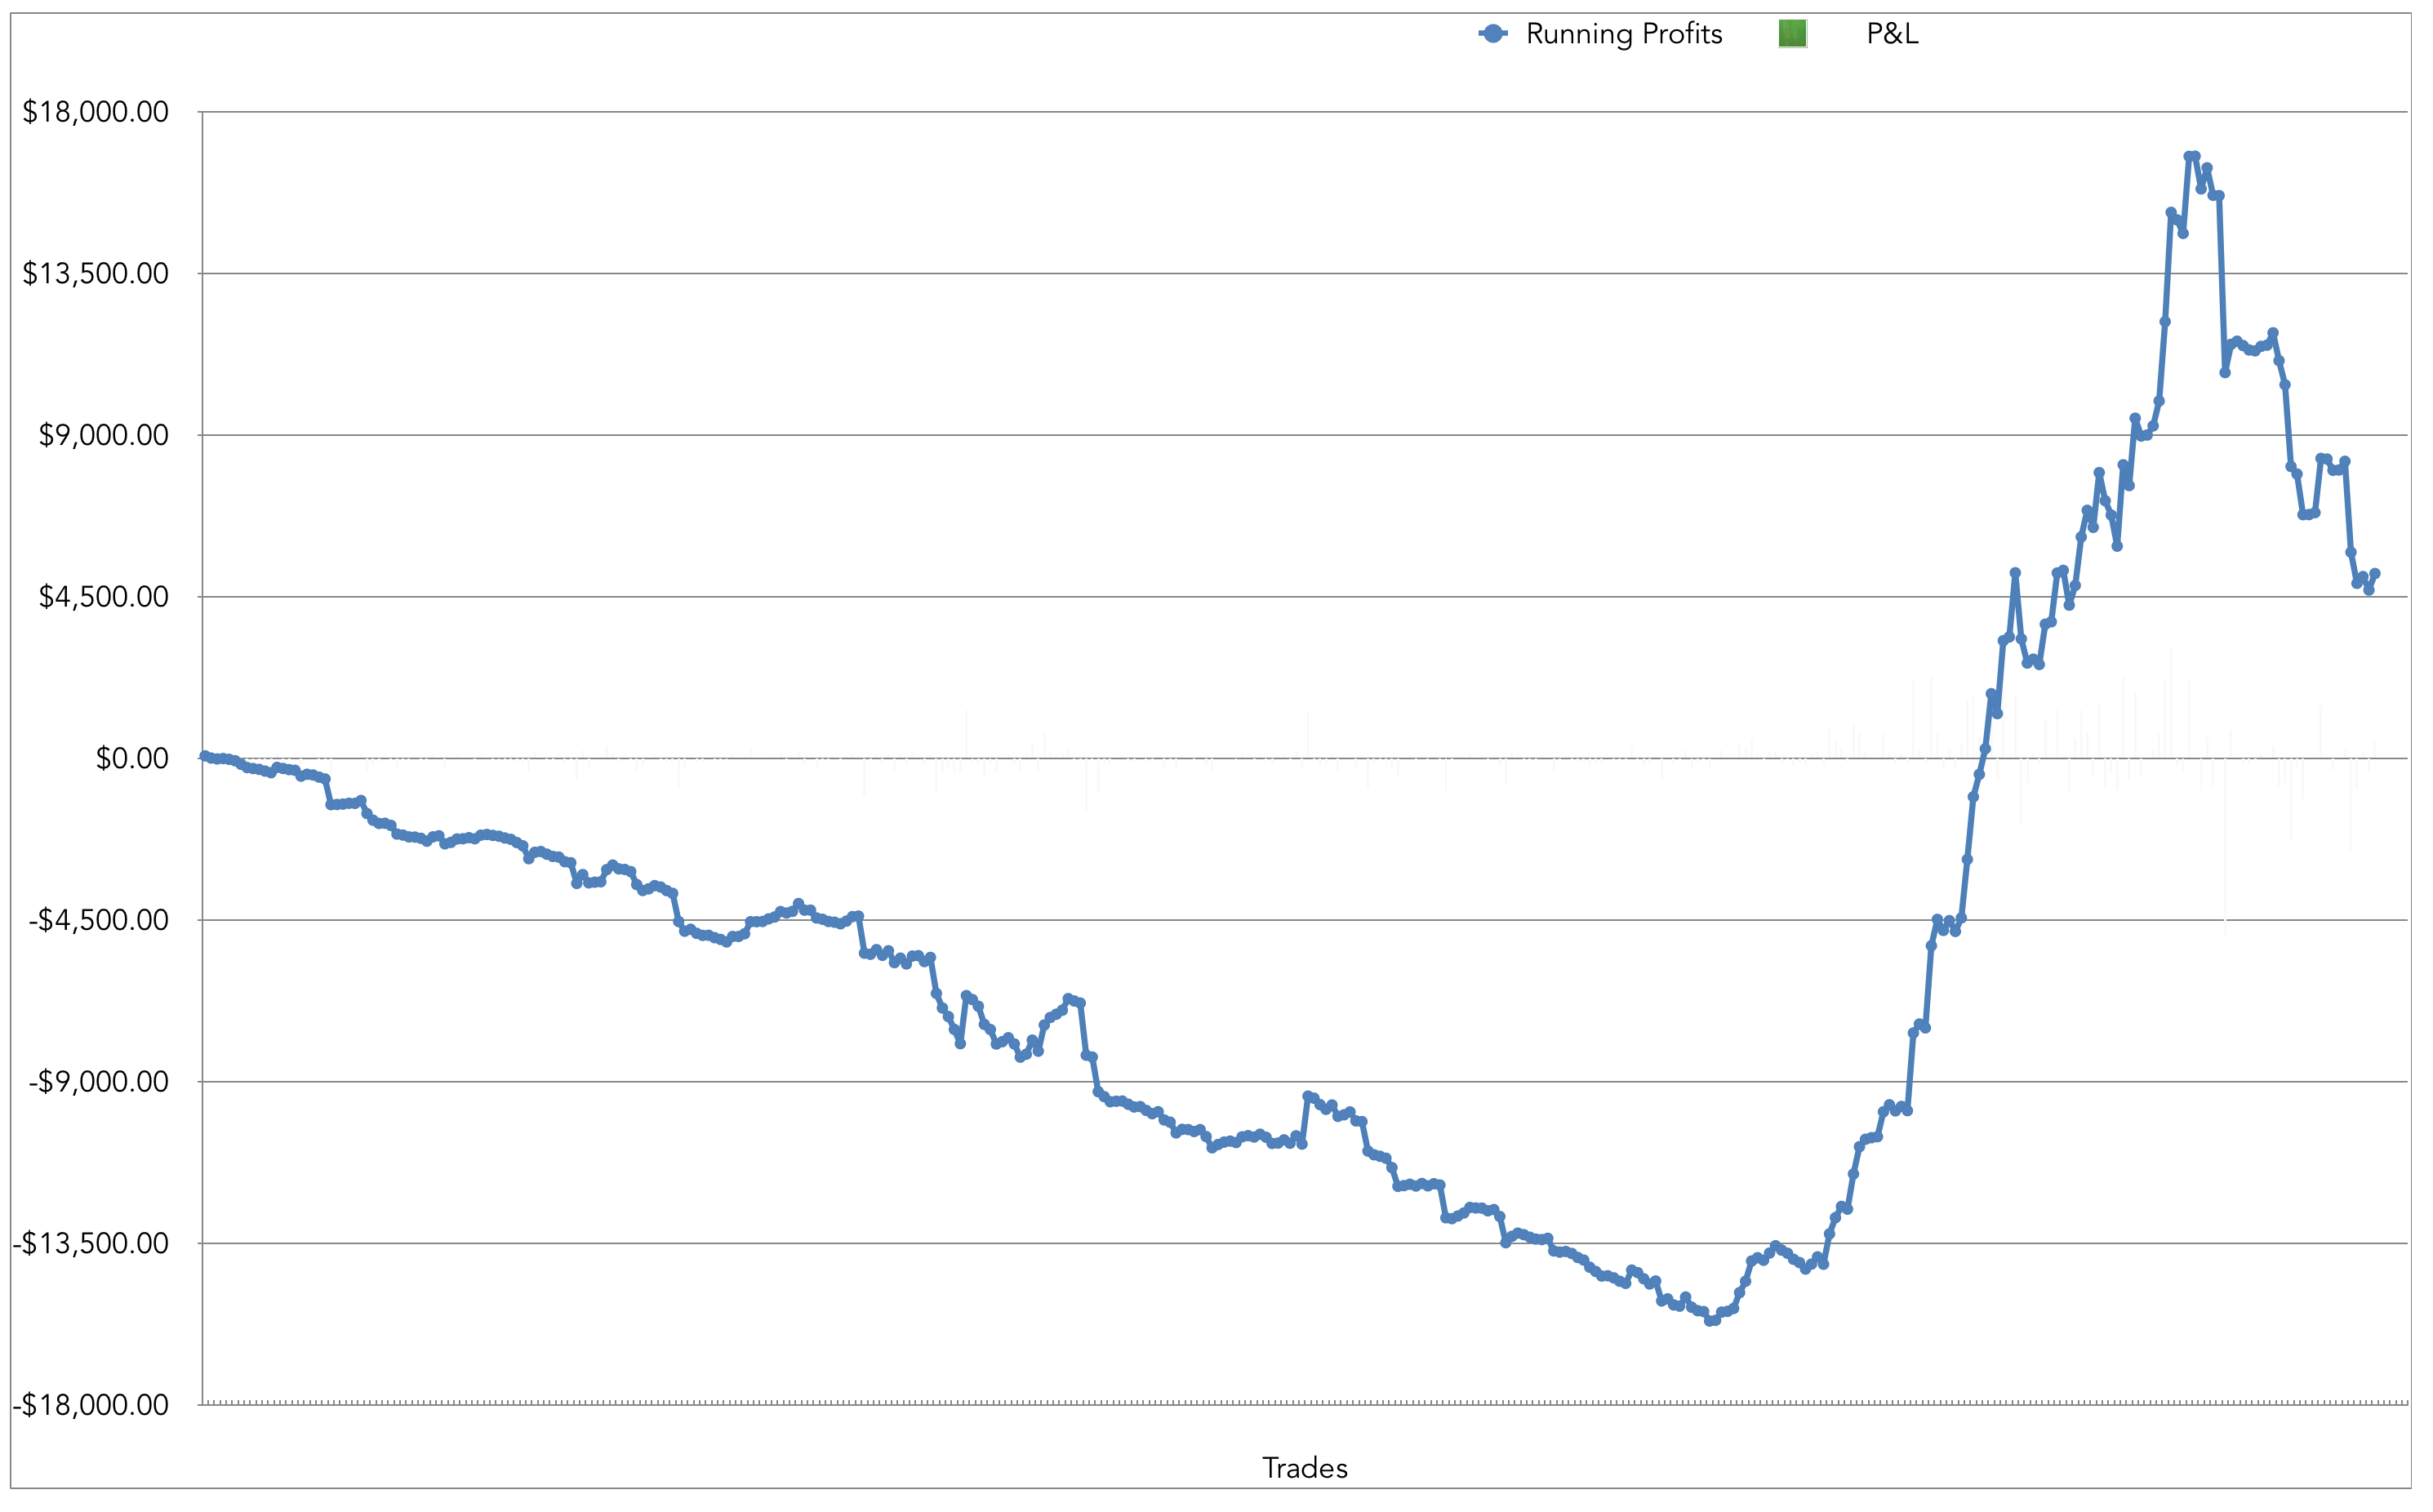Select the highest peak data point
The width and height of the screenshot is (2433, 1512).
[x=2190, y=156]
